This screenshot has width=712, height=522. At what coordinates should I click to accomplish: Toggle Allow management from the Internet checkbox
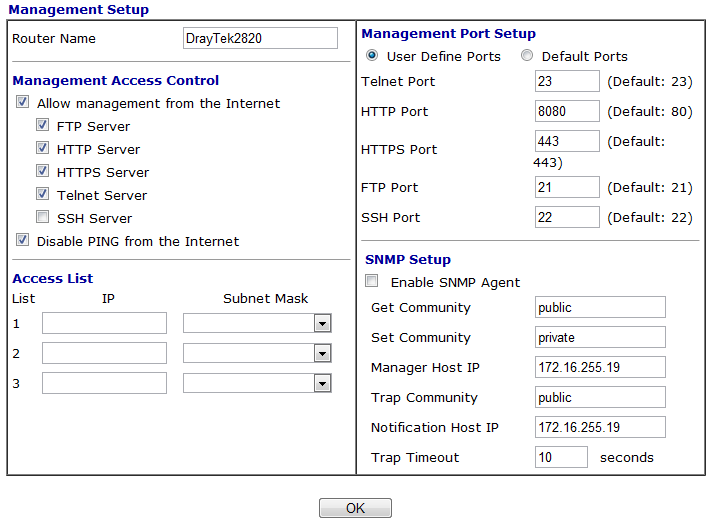pos(22,103)
